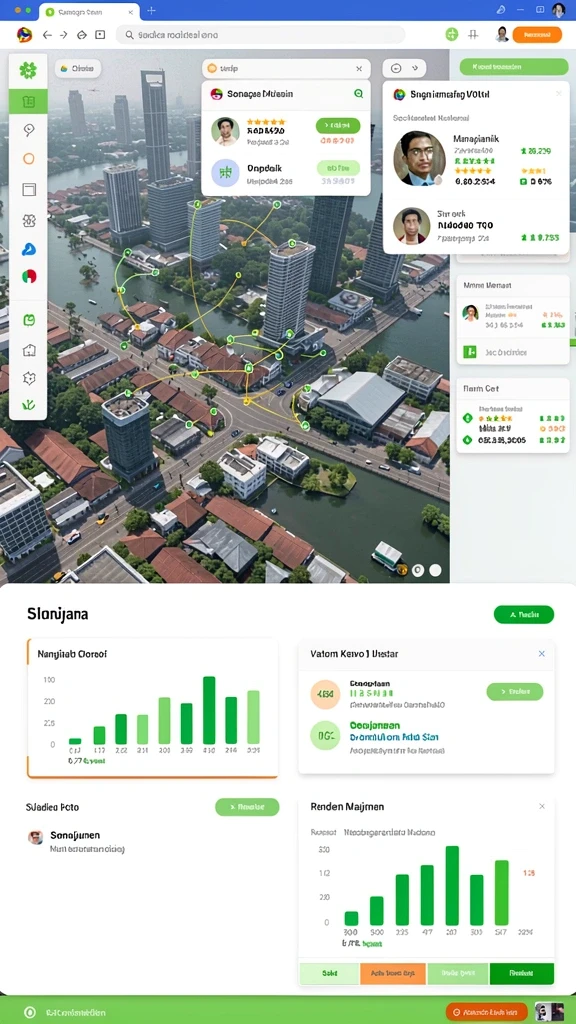
Task: Go forward with the browser forward arrow
Action: click(x=63, y=35)
